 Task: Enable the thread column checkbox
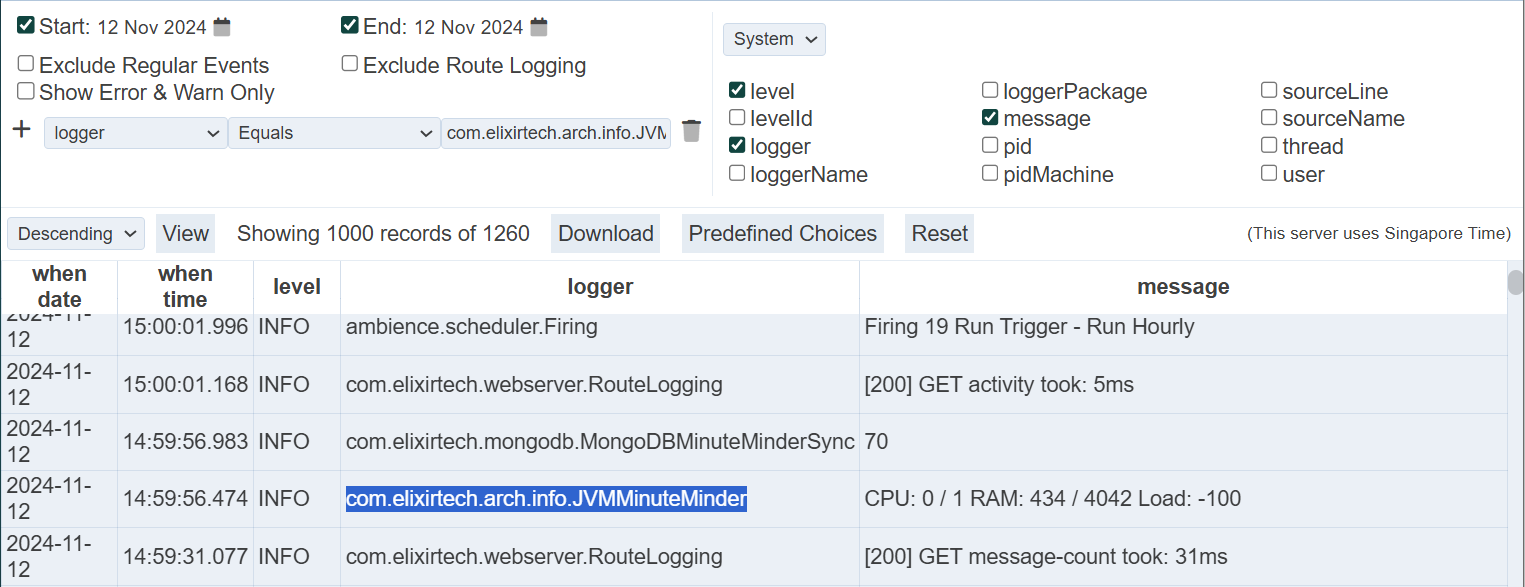(1269, 146)
